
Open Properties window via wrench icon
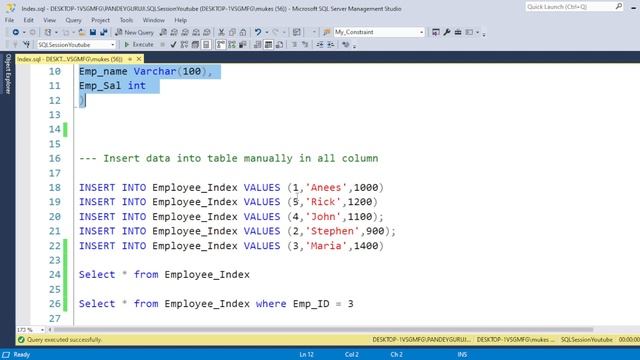[x=447, y=32]
